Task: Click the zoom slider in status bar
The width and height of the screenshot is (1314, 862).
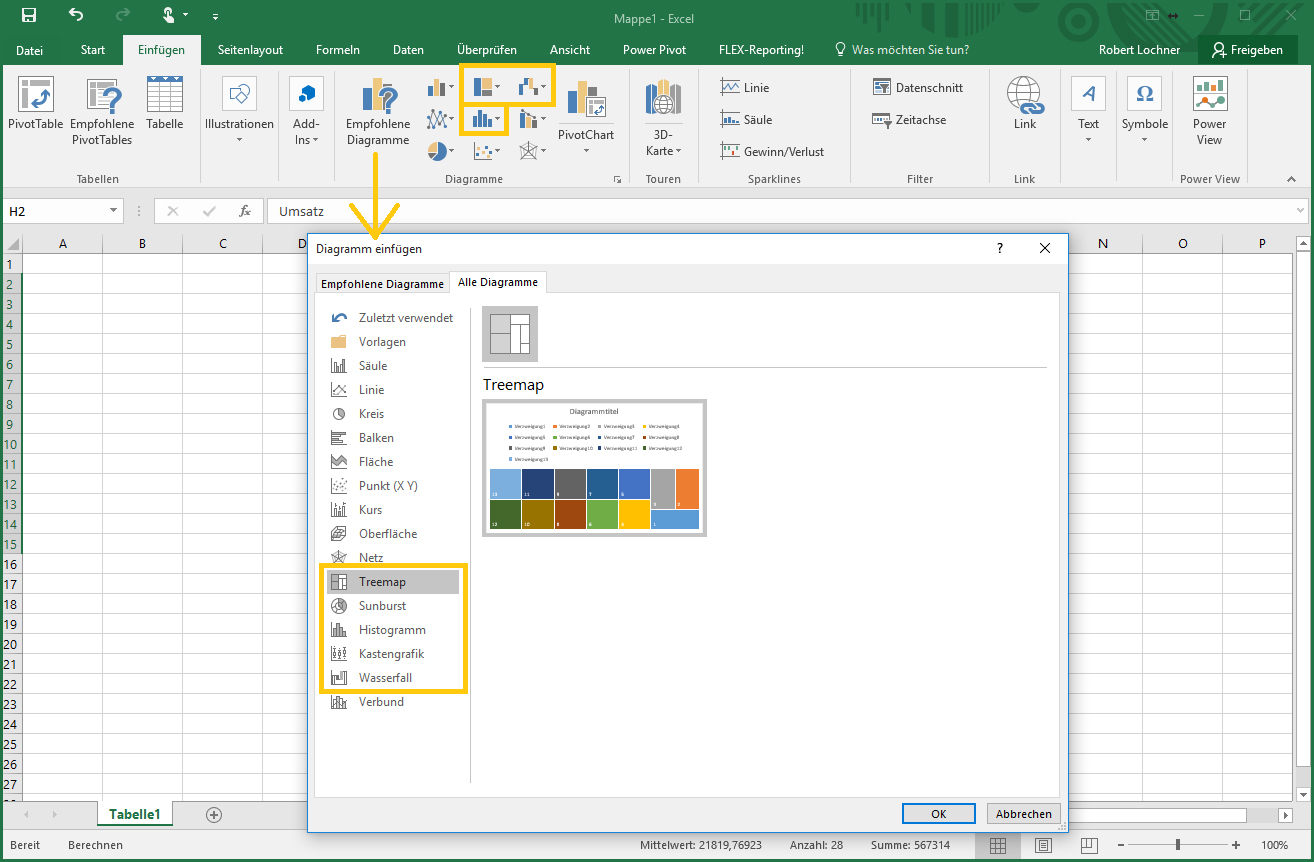Action: (1178, 845)
